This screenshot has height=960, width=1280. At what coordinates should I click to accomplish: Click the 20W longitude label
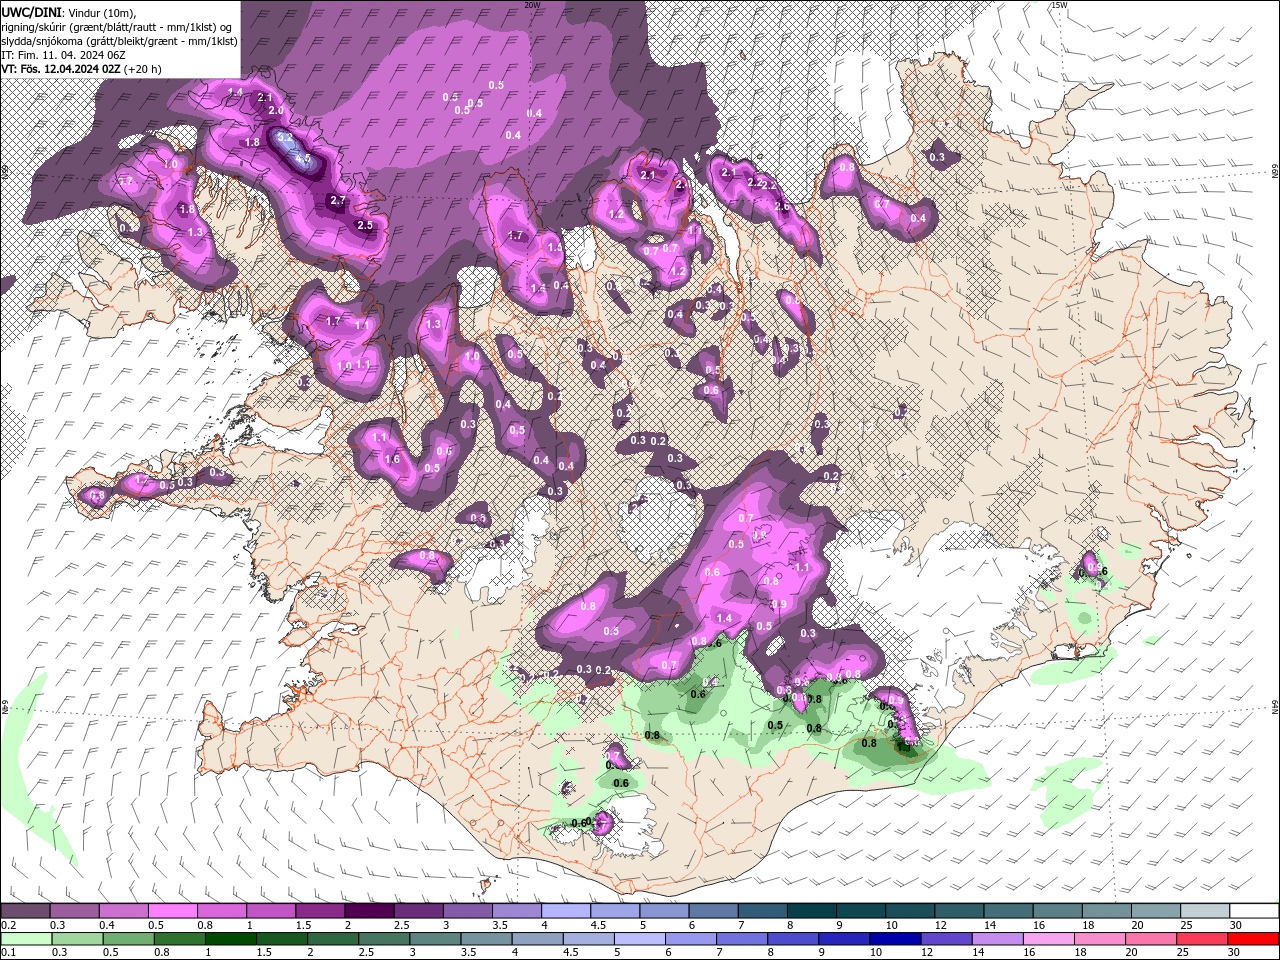pos(532,5)
